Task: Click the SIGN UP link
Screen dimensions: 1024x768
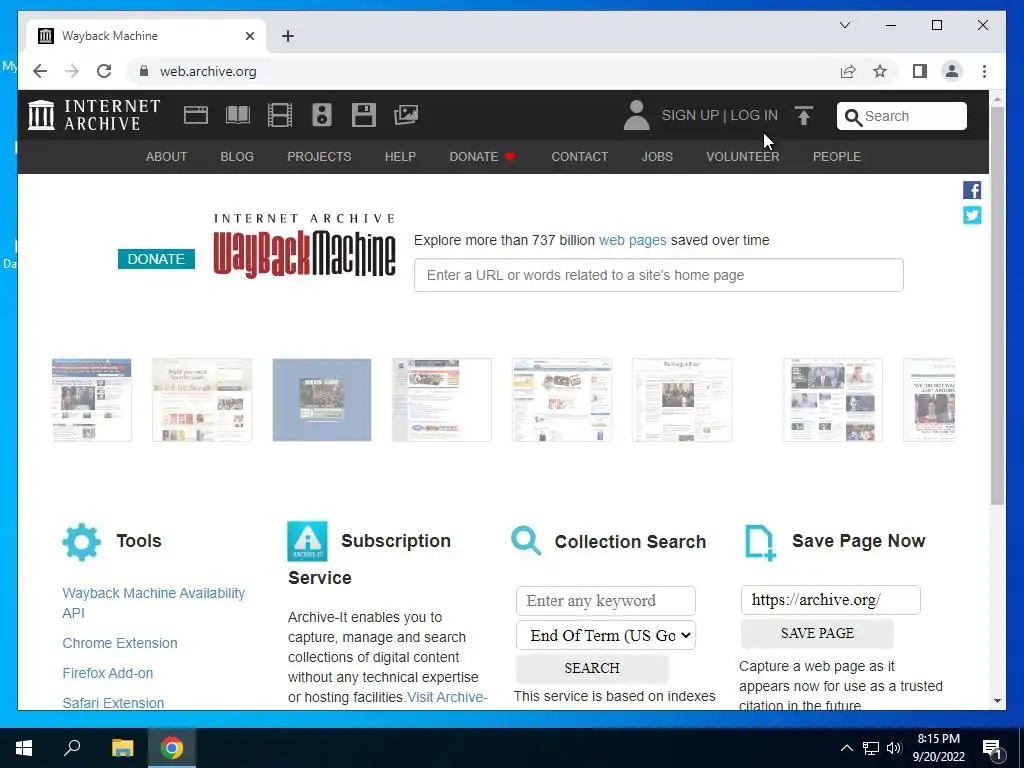Action: click(690, 115)
